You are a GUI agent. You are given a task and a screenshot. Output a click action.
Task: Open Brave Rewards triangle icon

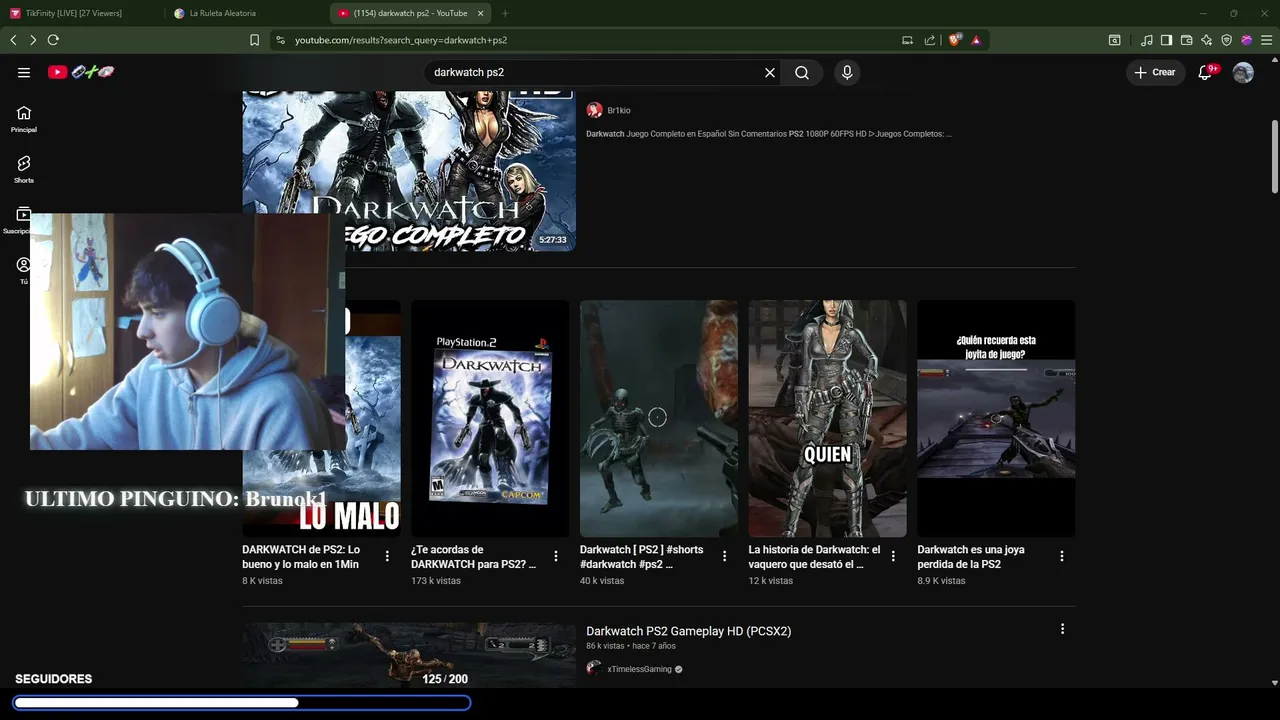pyautogui.click(x=976, y=40)
